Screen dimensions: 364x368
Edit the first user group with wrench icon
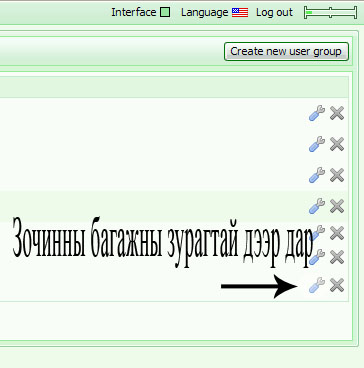[317, 113]
